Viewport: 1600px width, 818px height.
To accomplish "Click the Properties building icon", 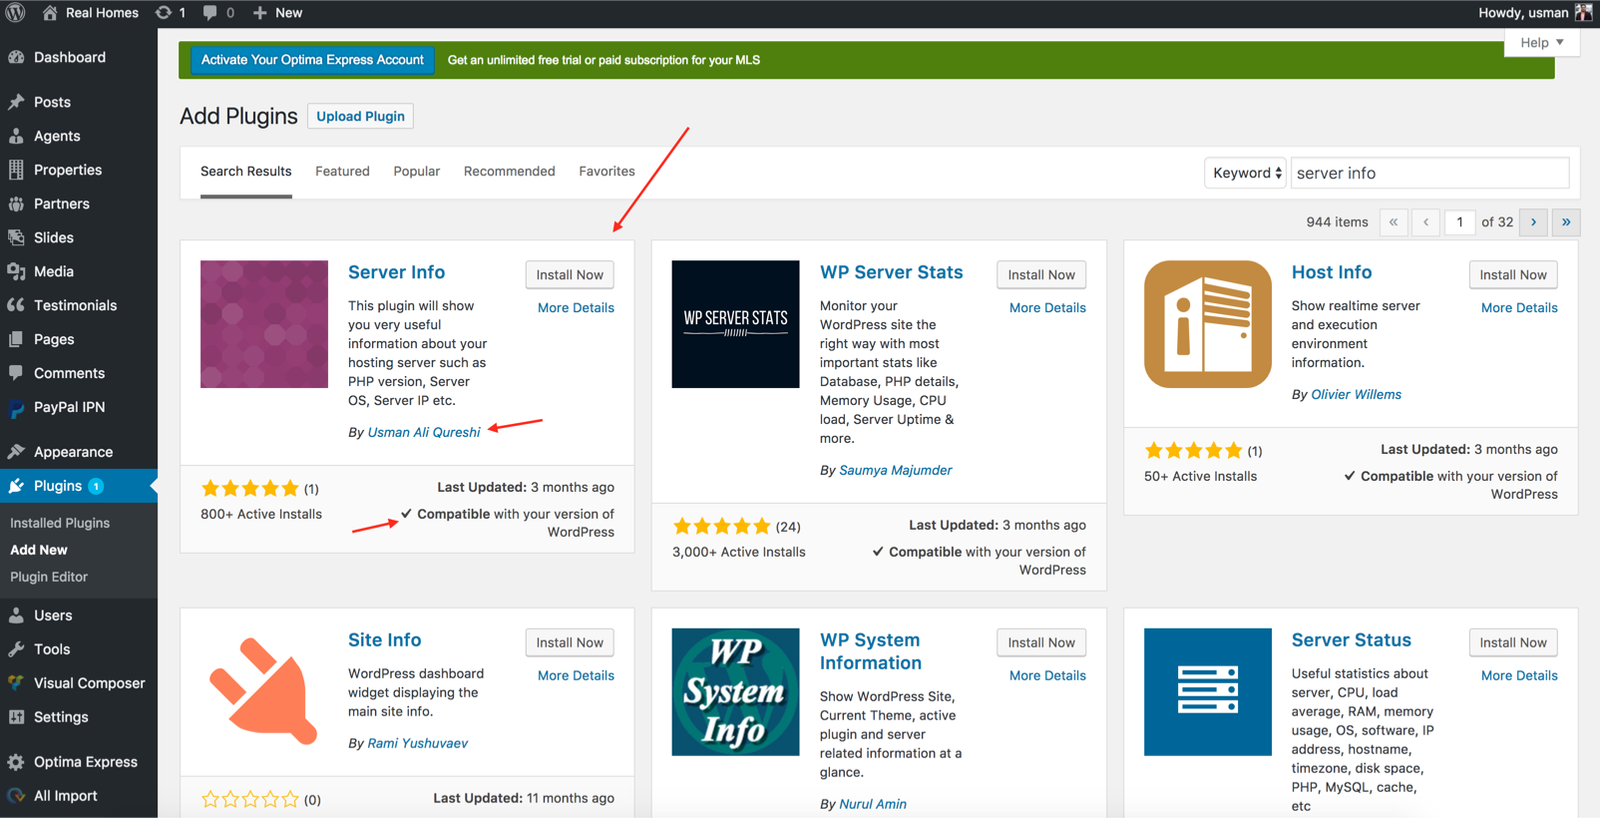I will [x=16, y=170].
